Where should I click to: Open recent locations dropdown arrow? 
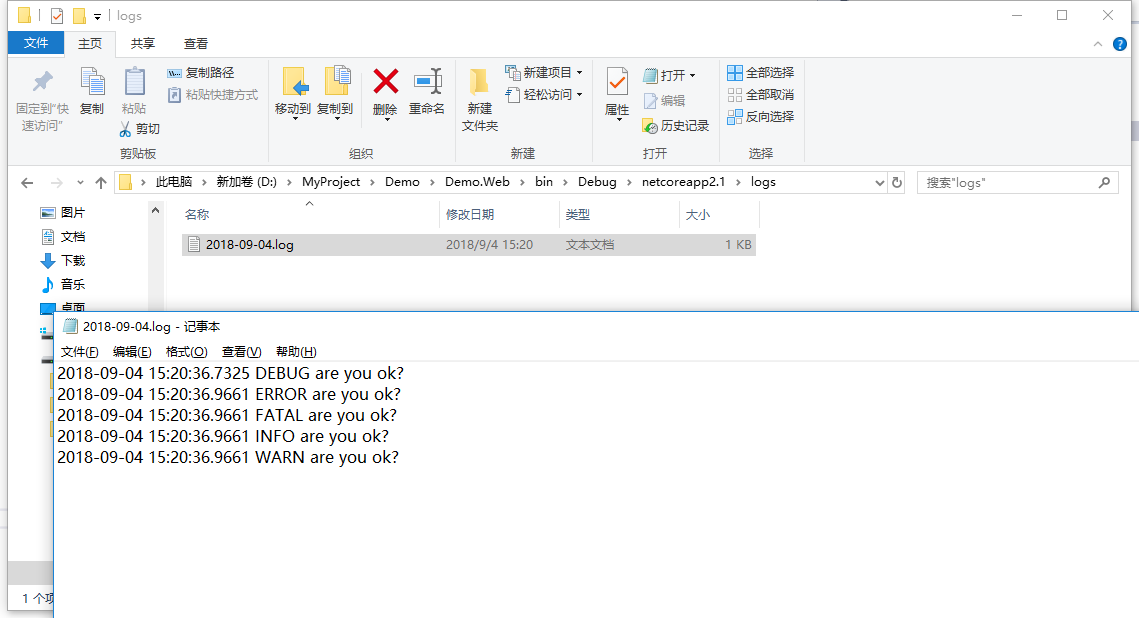(x=80, y=182)
